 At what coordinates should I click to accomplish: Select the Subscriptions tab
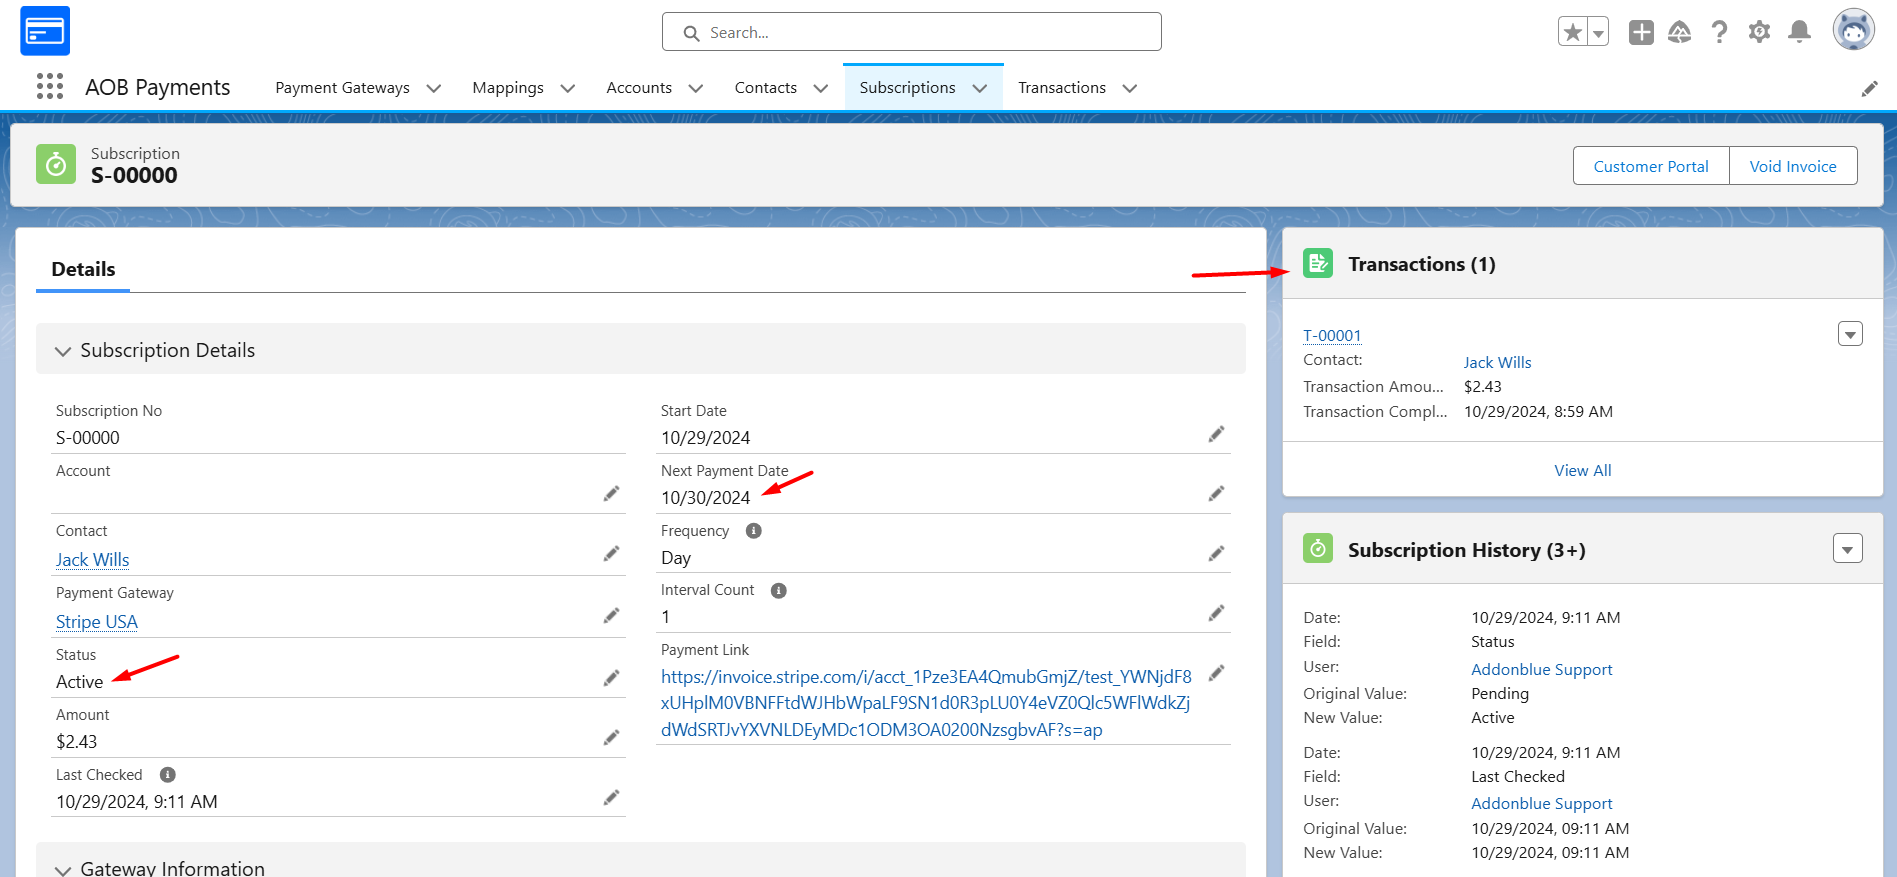pos(907,88)
